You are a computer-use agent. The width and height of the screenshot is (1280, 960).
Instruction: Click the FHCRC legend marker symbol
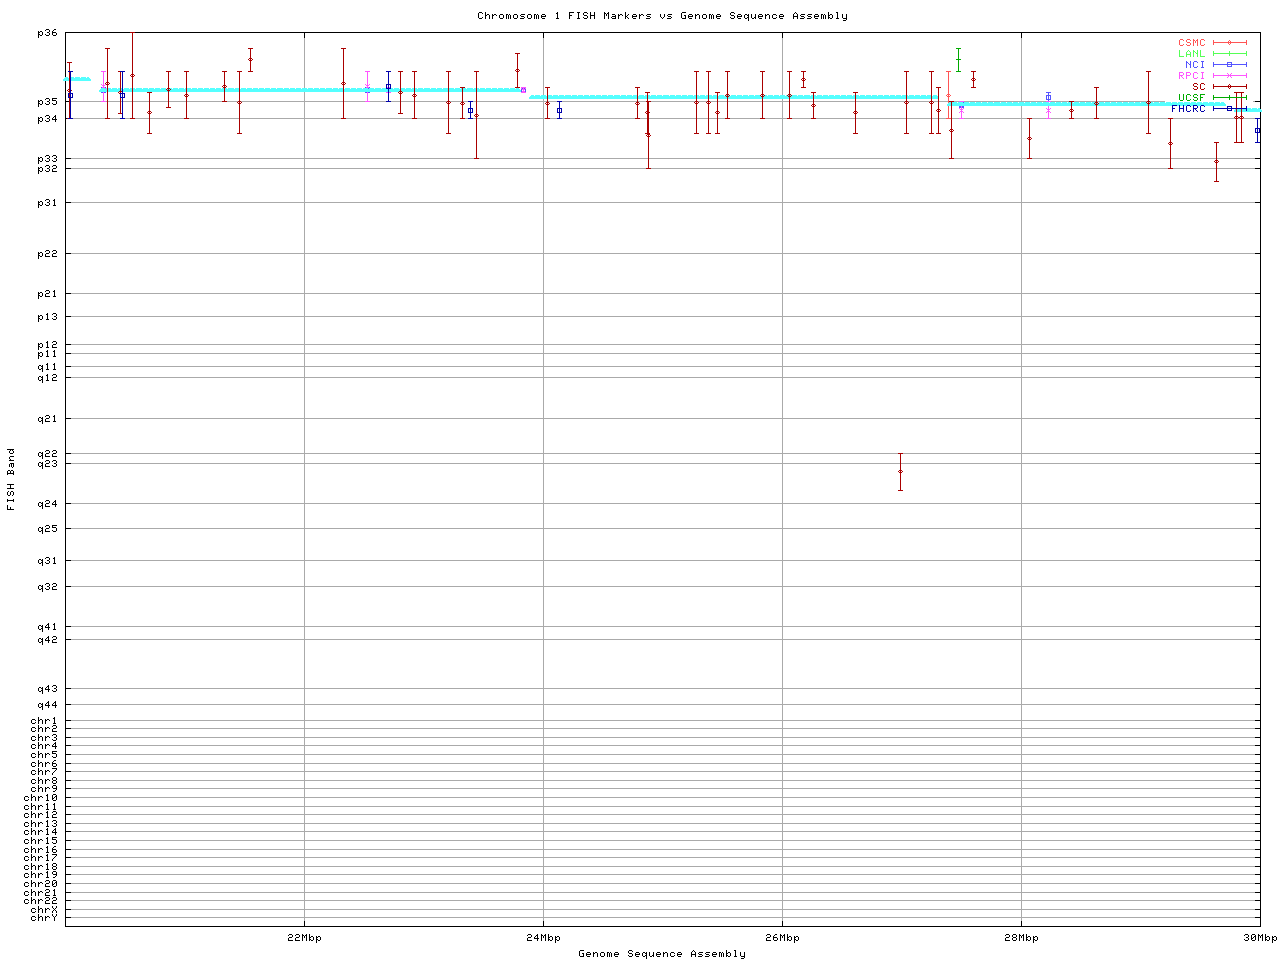[x=1229, y=109]
